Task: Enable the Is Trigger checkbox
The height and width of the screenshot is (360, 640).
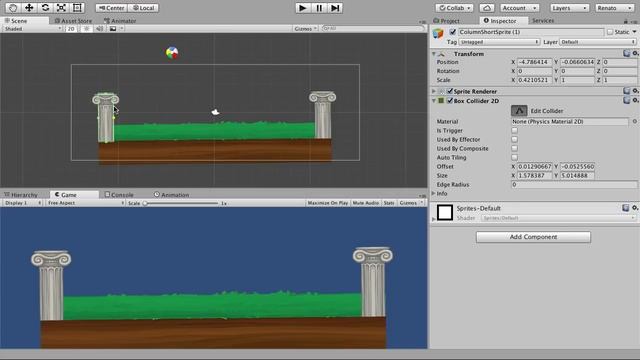Action: (514, 130)
